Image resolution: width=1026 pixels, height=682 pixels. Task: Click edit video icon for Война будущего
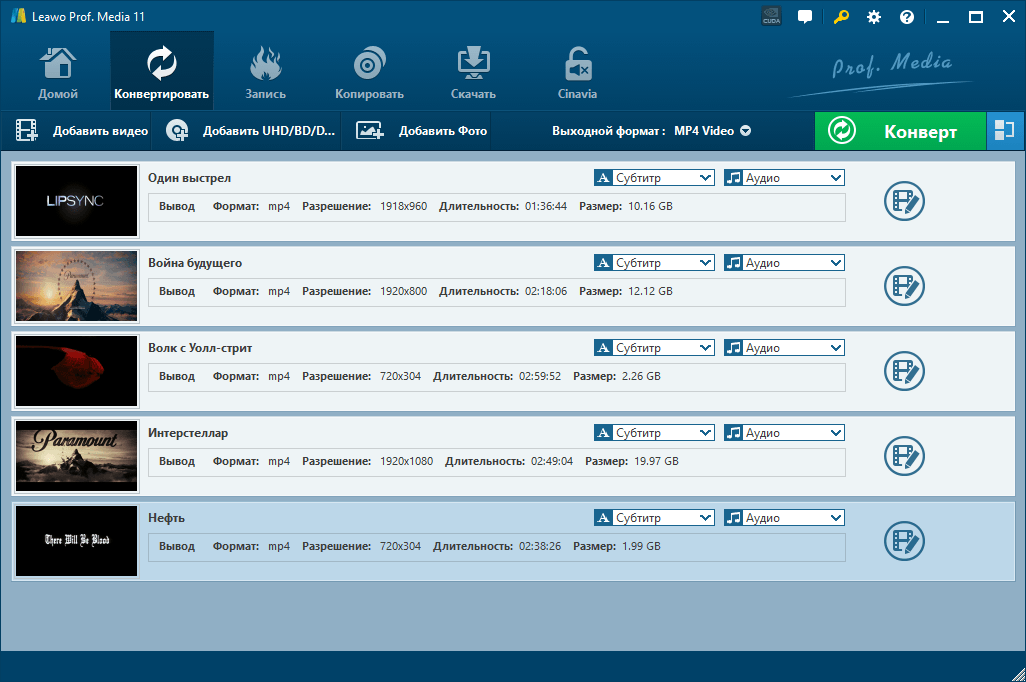904,286
